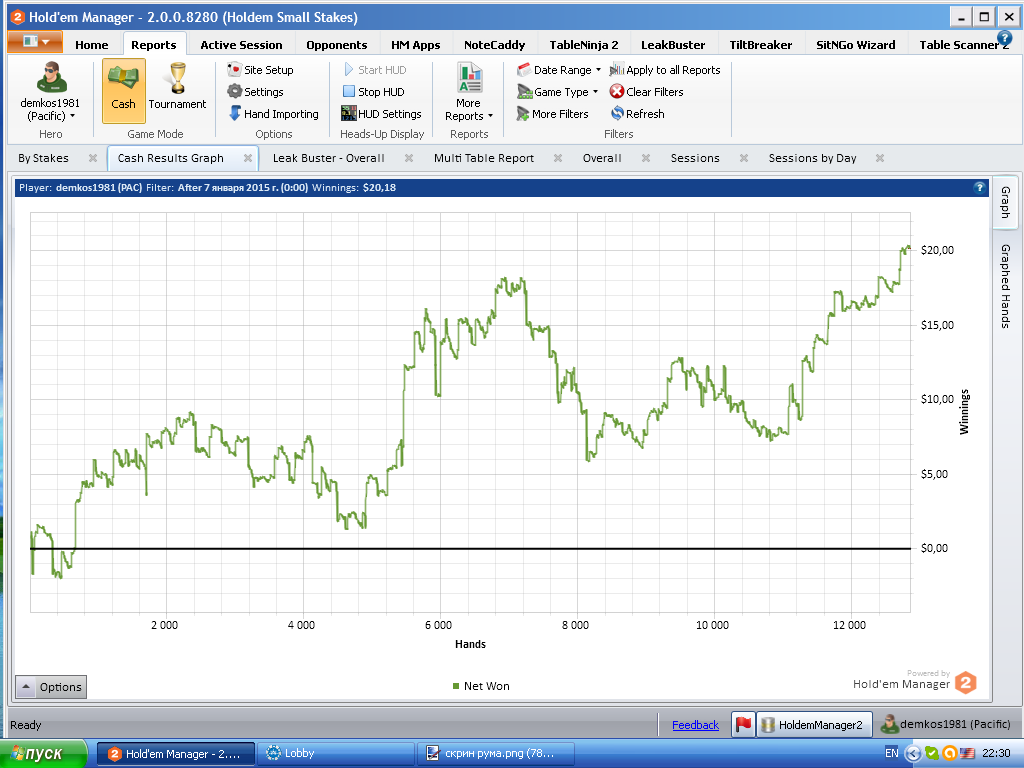
Task: Switch to the By Stakes report tab
Action: tap(43, 158)
